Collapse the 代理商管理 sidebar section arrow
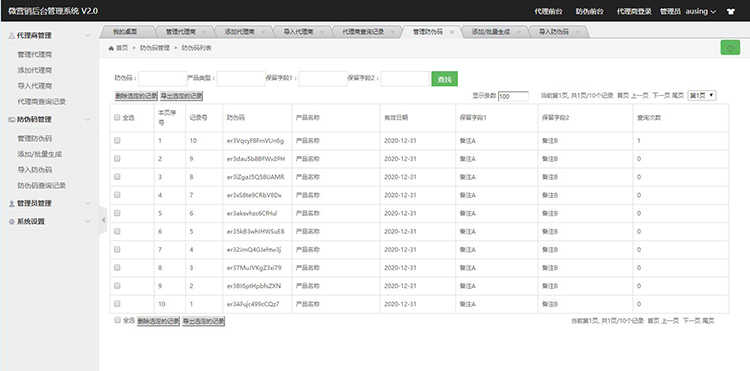 (x=88, y=36)
